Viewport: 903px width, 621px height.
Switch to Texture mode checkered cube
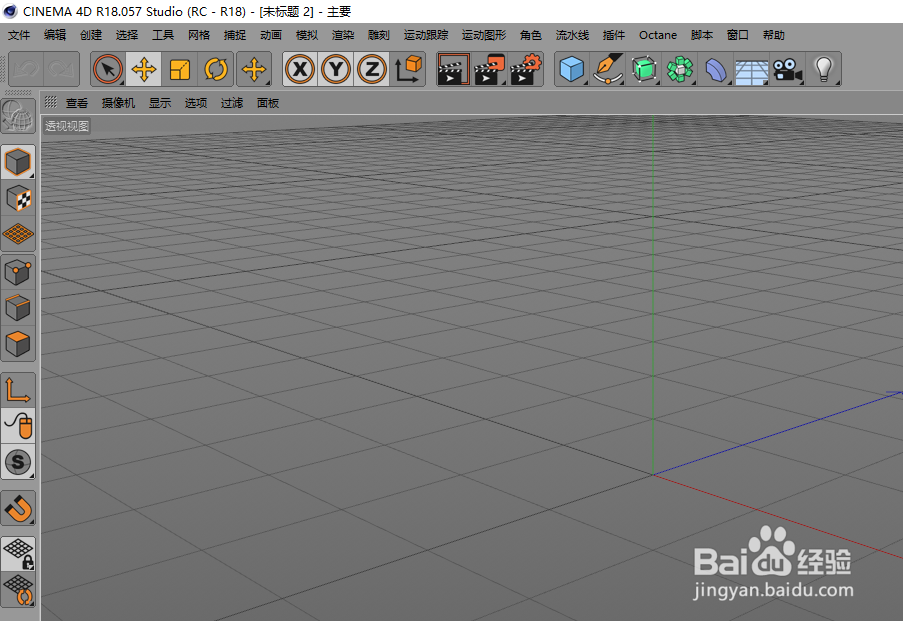(18, 199)
